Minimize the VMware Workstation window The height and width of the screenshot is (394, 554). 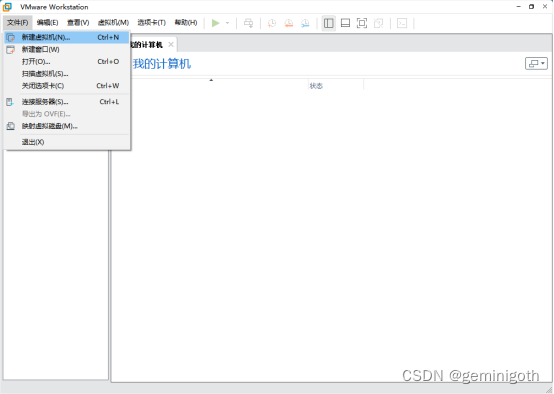[518, 7]
